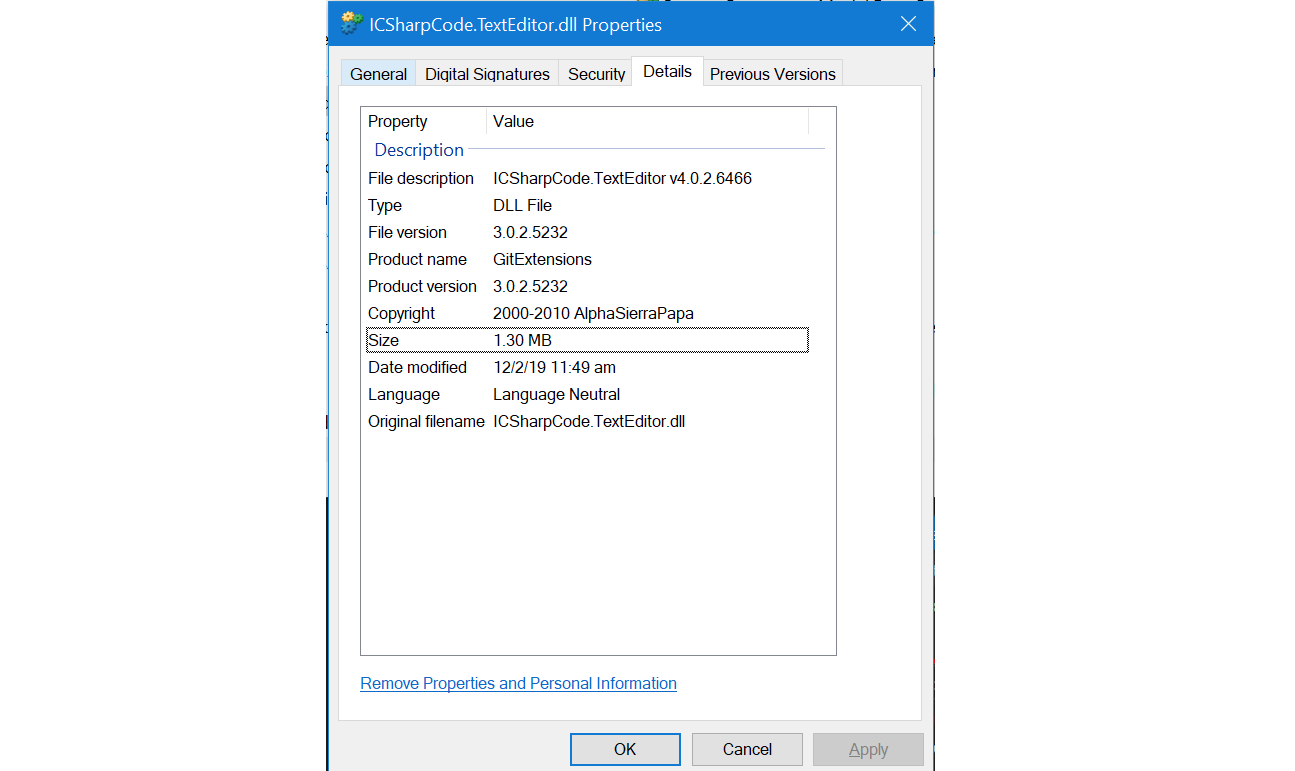Click the OK button
This screenshot has height=771, width=1295.
pos(625,749)
